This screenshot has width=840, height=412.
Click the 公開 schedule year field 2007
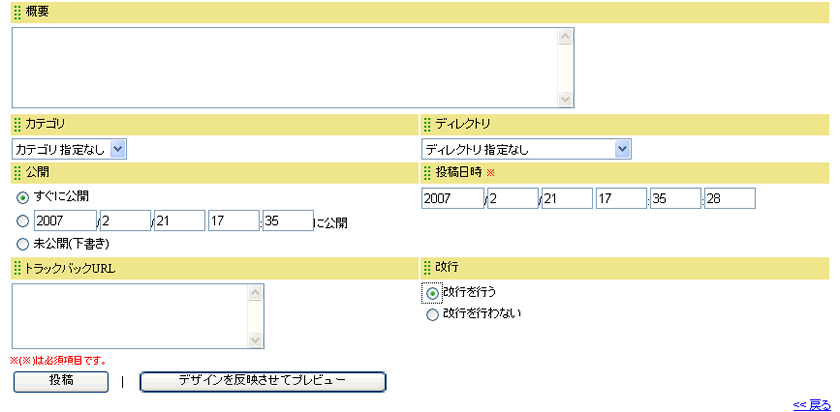coord(64,221)
